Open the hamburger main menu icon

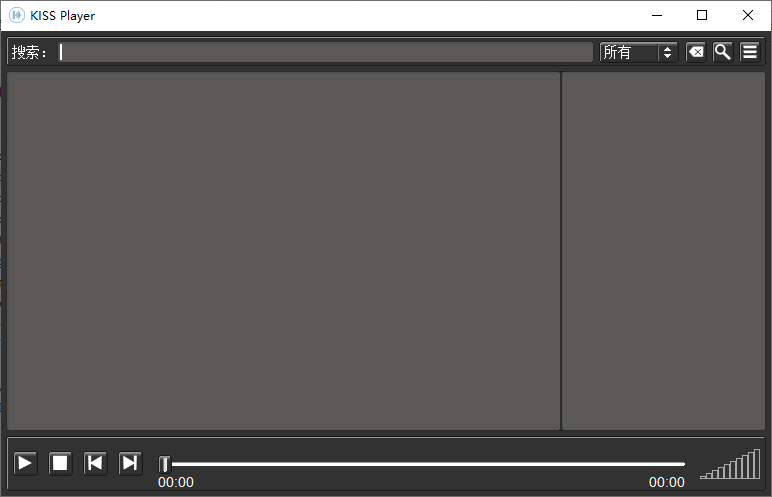coord(749,52)
